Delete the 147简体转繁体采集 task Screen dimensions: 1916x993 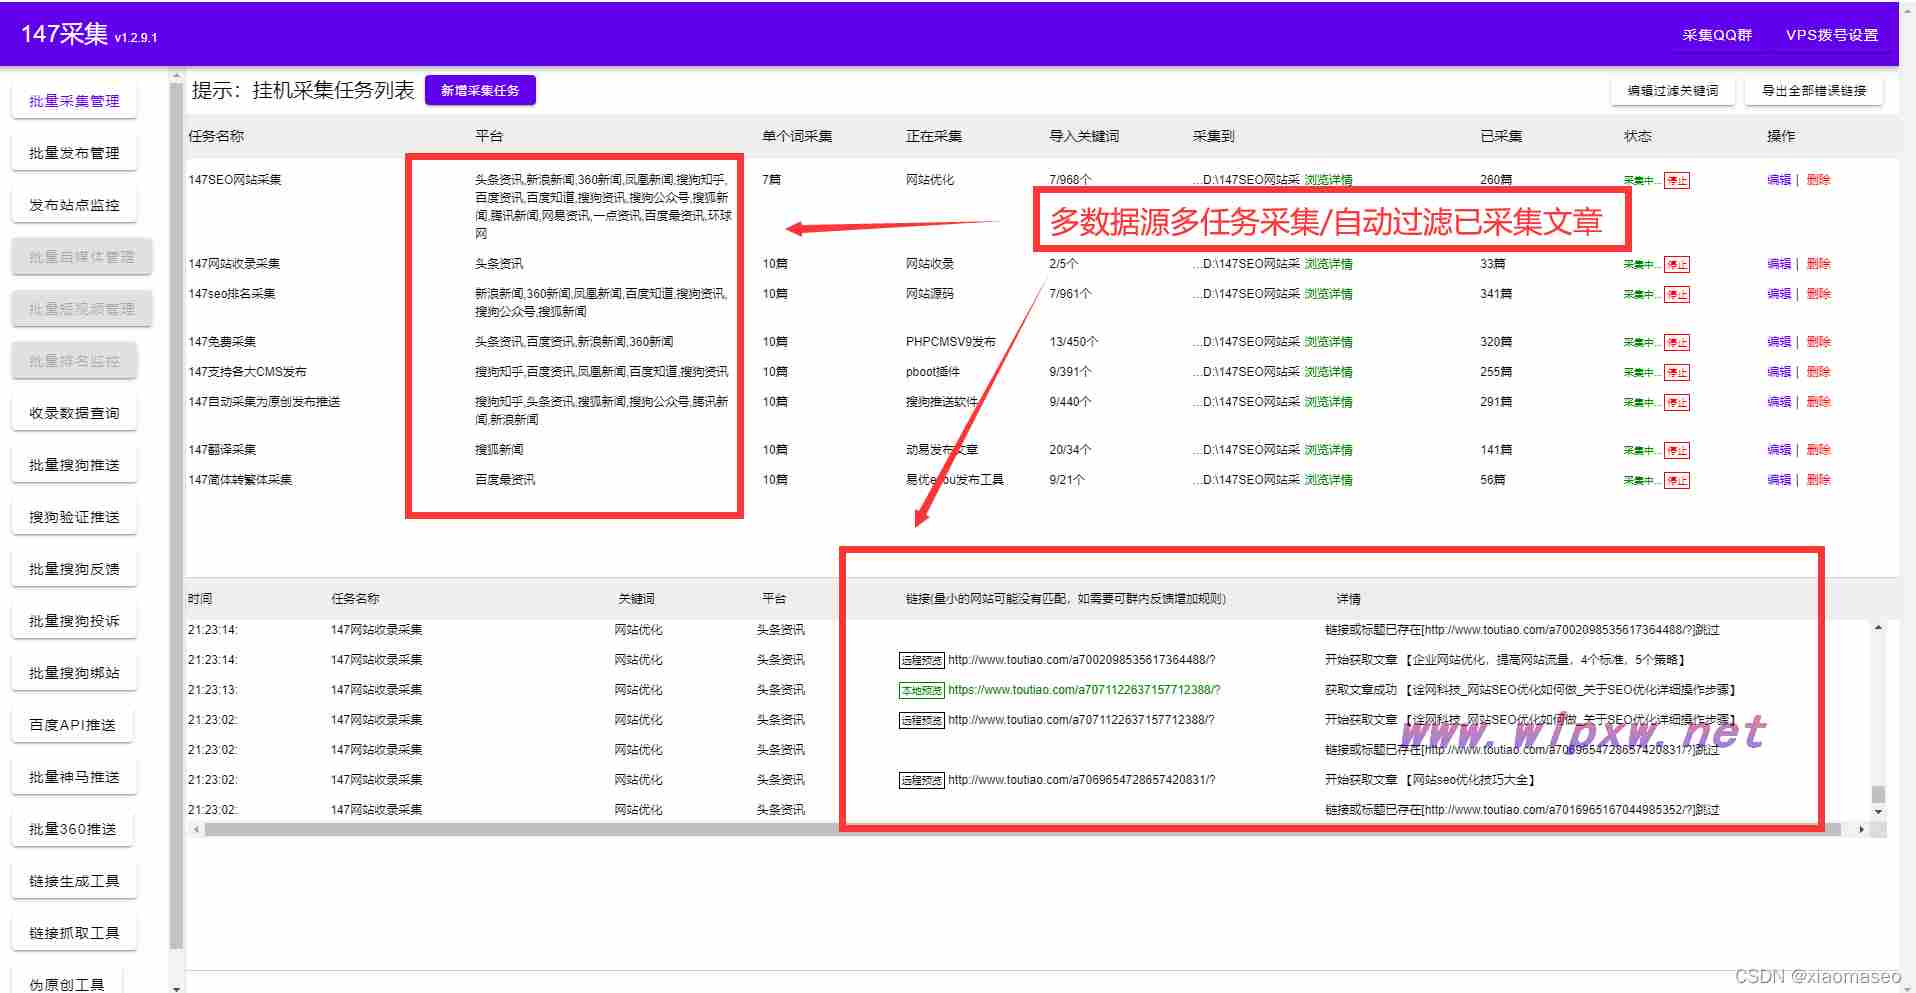coord(1818,480)
